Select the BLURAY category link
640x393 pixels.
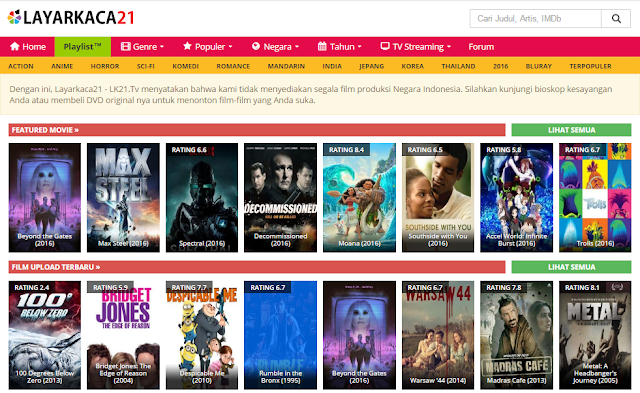539,66
